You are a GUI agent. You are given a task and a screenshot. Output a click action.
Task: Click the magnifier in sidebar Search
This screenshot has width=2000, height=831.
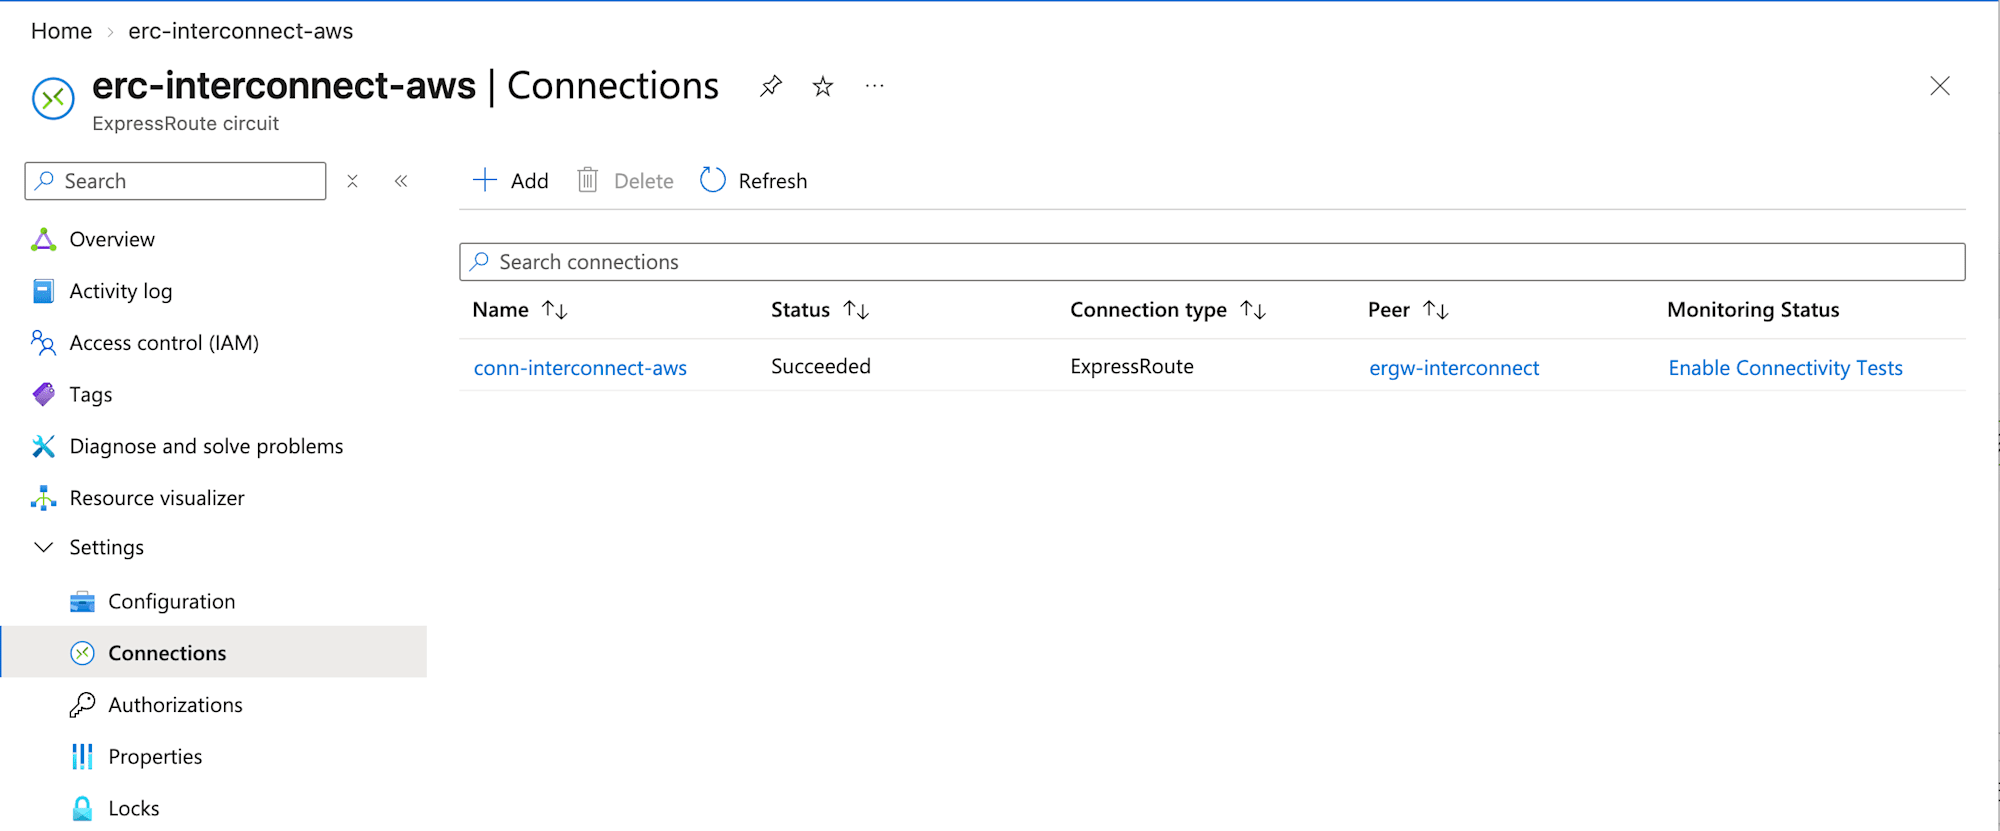click(x=44, y=181)
